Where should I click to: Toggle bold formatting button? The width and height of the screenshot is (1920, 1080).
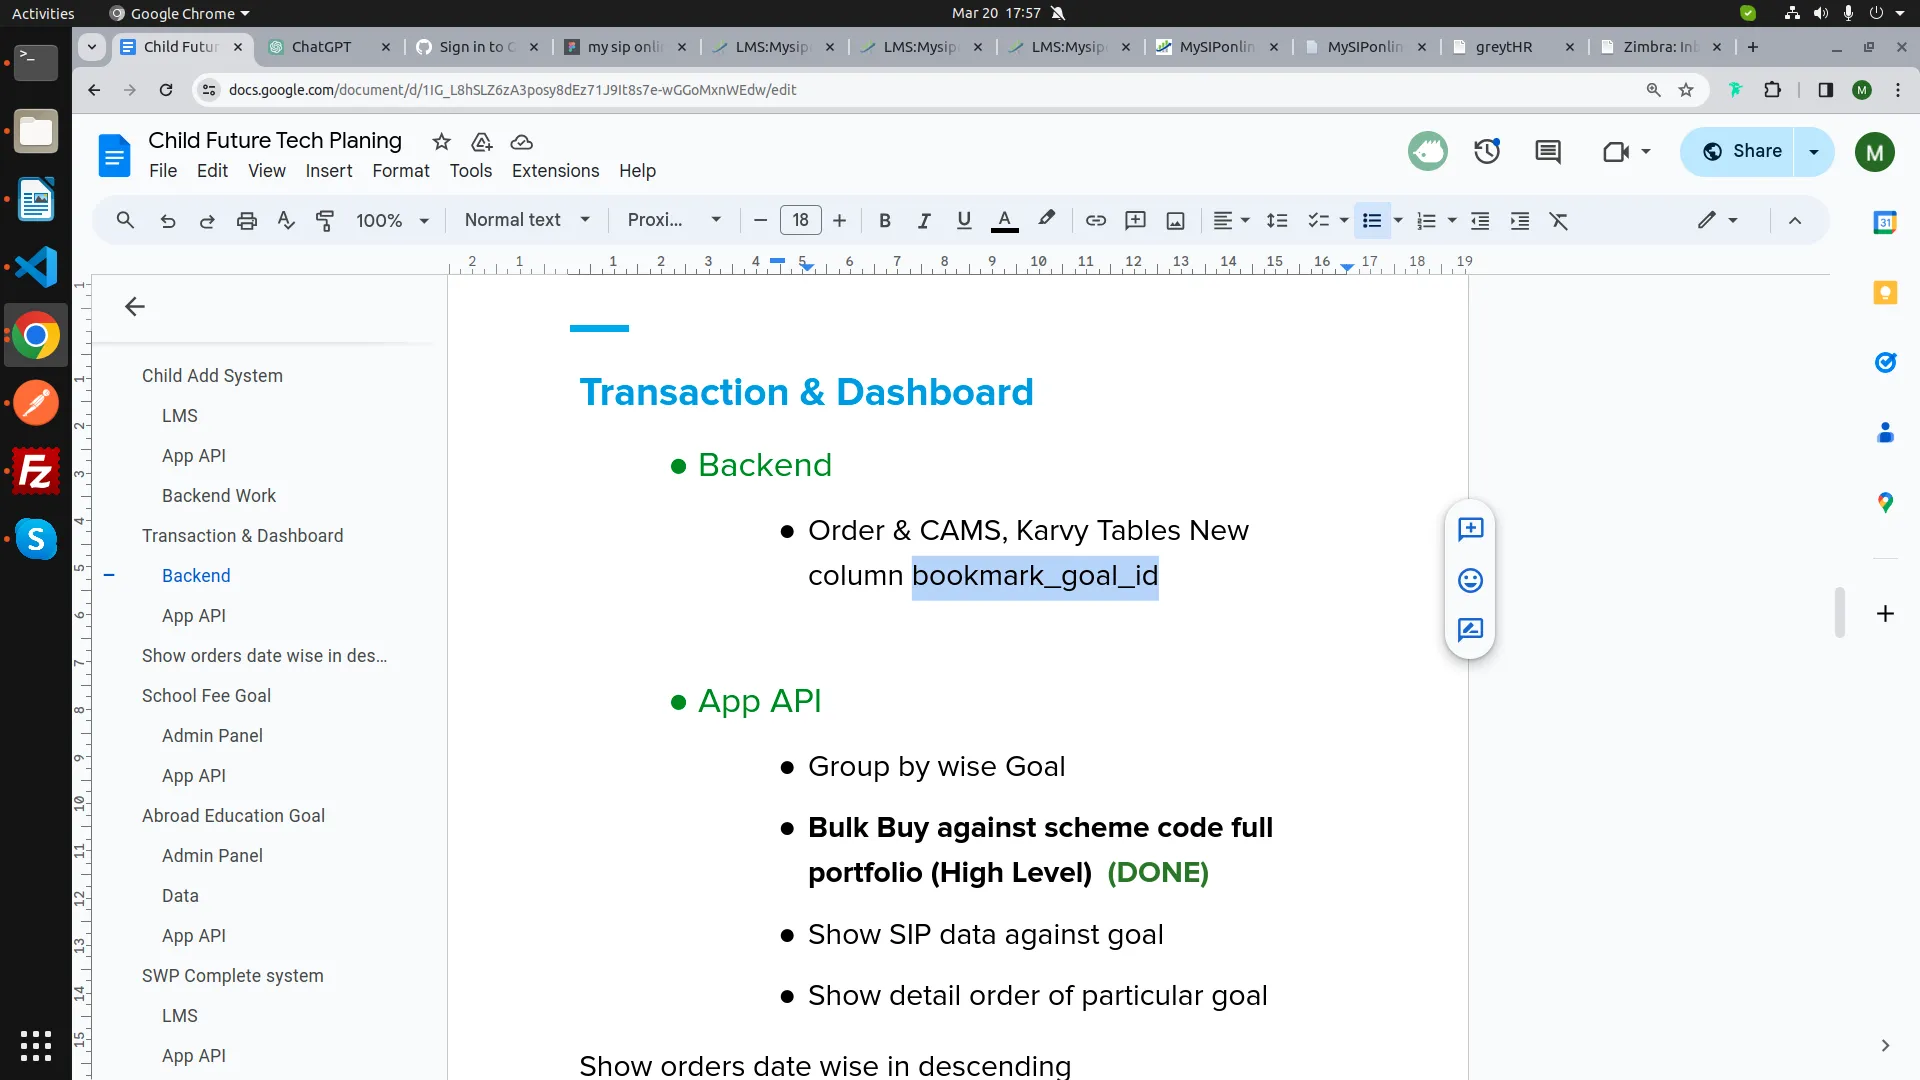pyautogui.click(x=884, y=221)
